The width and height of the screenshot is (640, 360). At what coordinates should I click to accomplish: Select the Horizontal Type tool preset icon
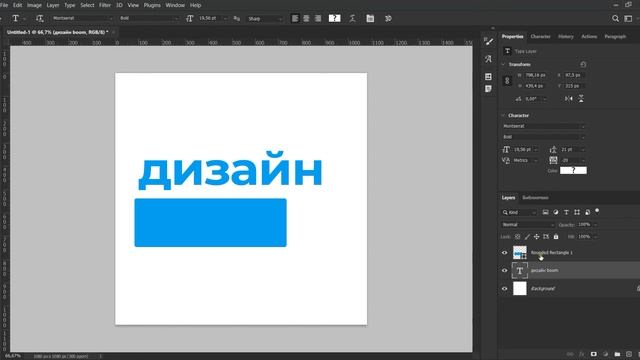coord(16,18)
